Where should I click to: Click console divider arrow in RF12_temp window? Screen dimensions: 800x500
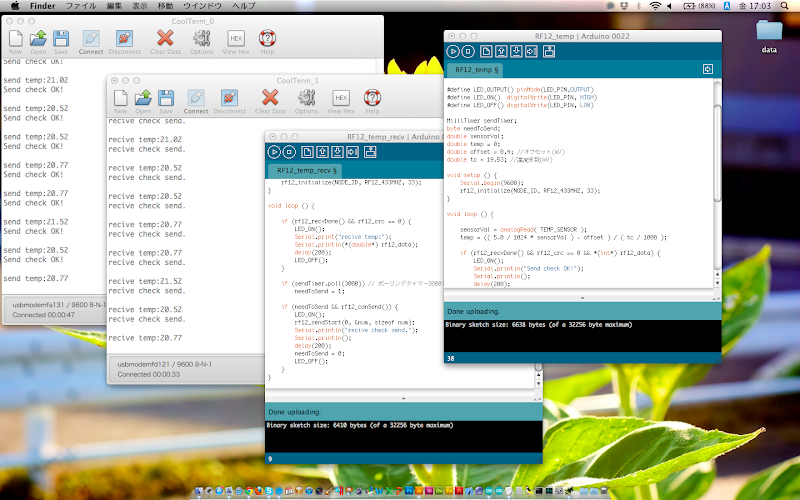coord(582,298)
